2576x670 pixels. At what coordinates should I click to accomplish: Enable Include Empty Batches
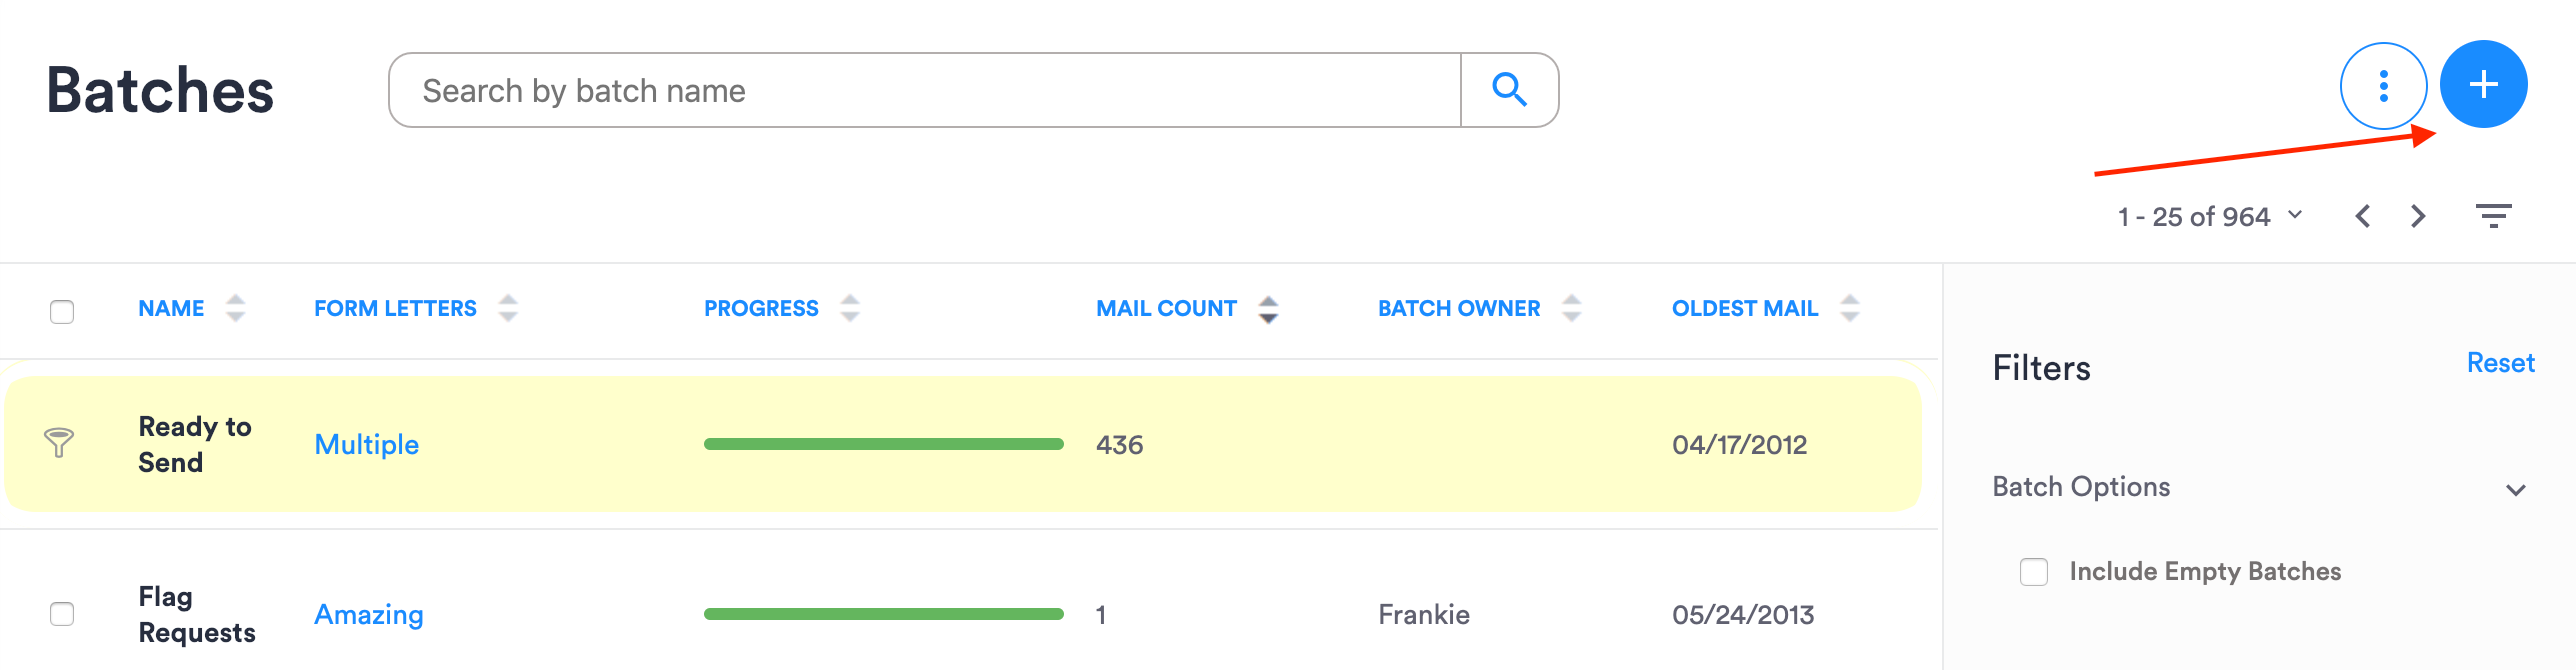2034,571
